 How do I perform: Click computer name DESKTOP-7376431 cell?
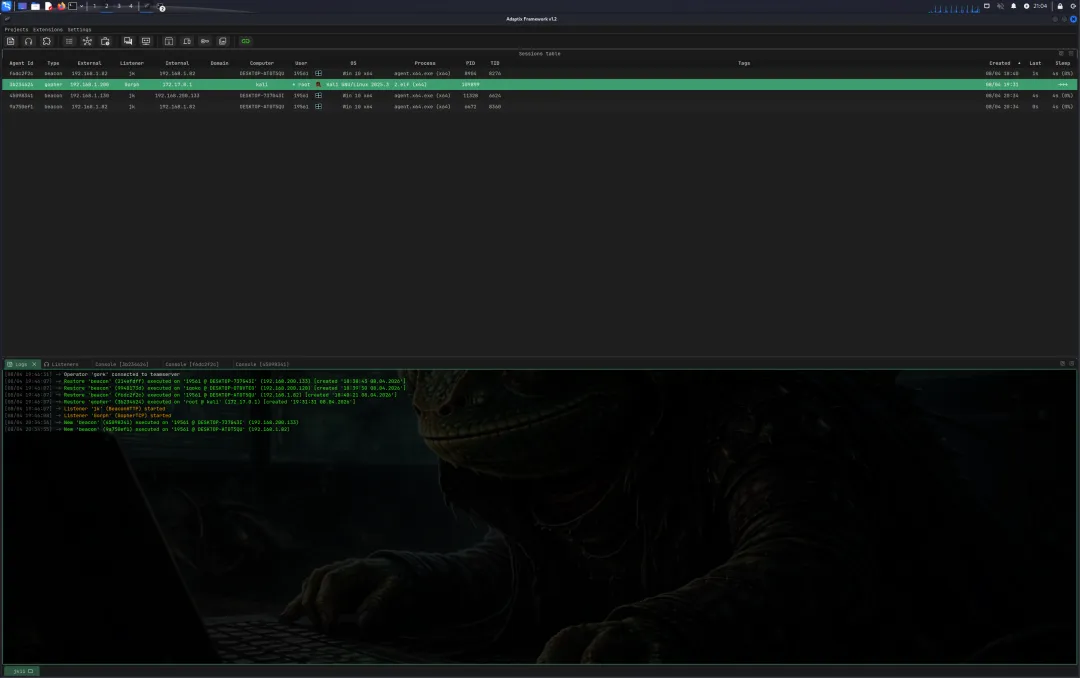point(262,95)
